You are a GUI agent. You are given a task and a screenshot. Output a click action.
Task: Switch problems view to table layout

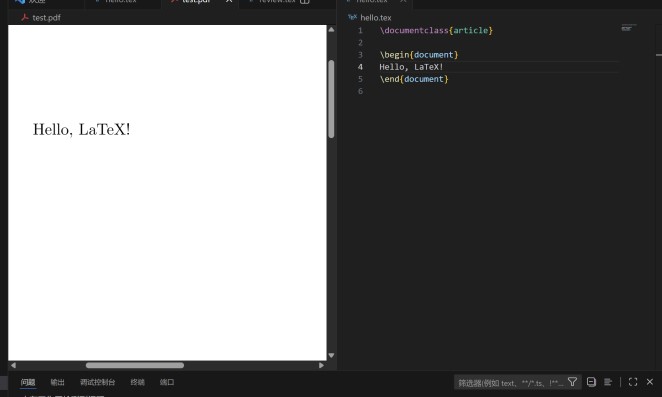coord(608,382)
